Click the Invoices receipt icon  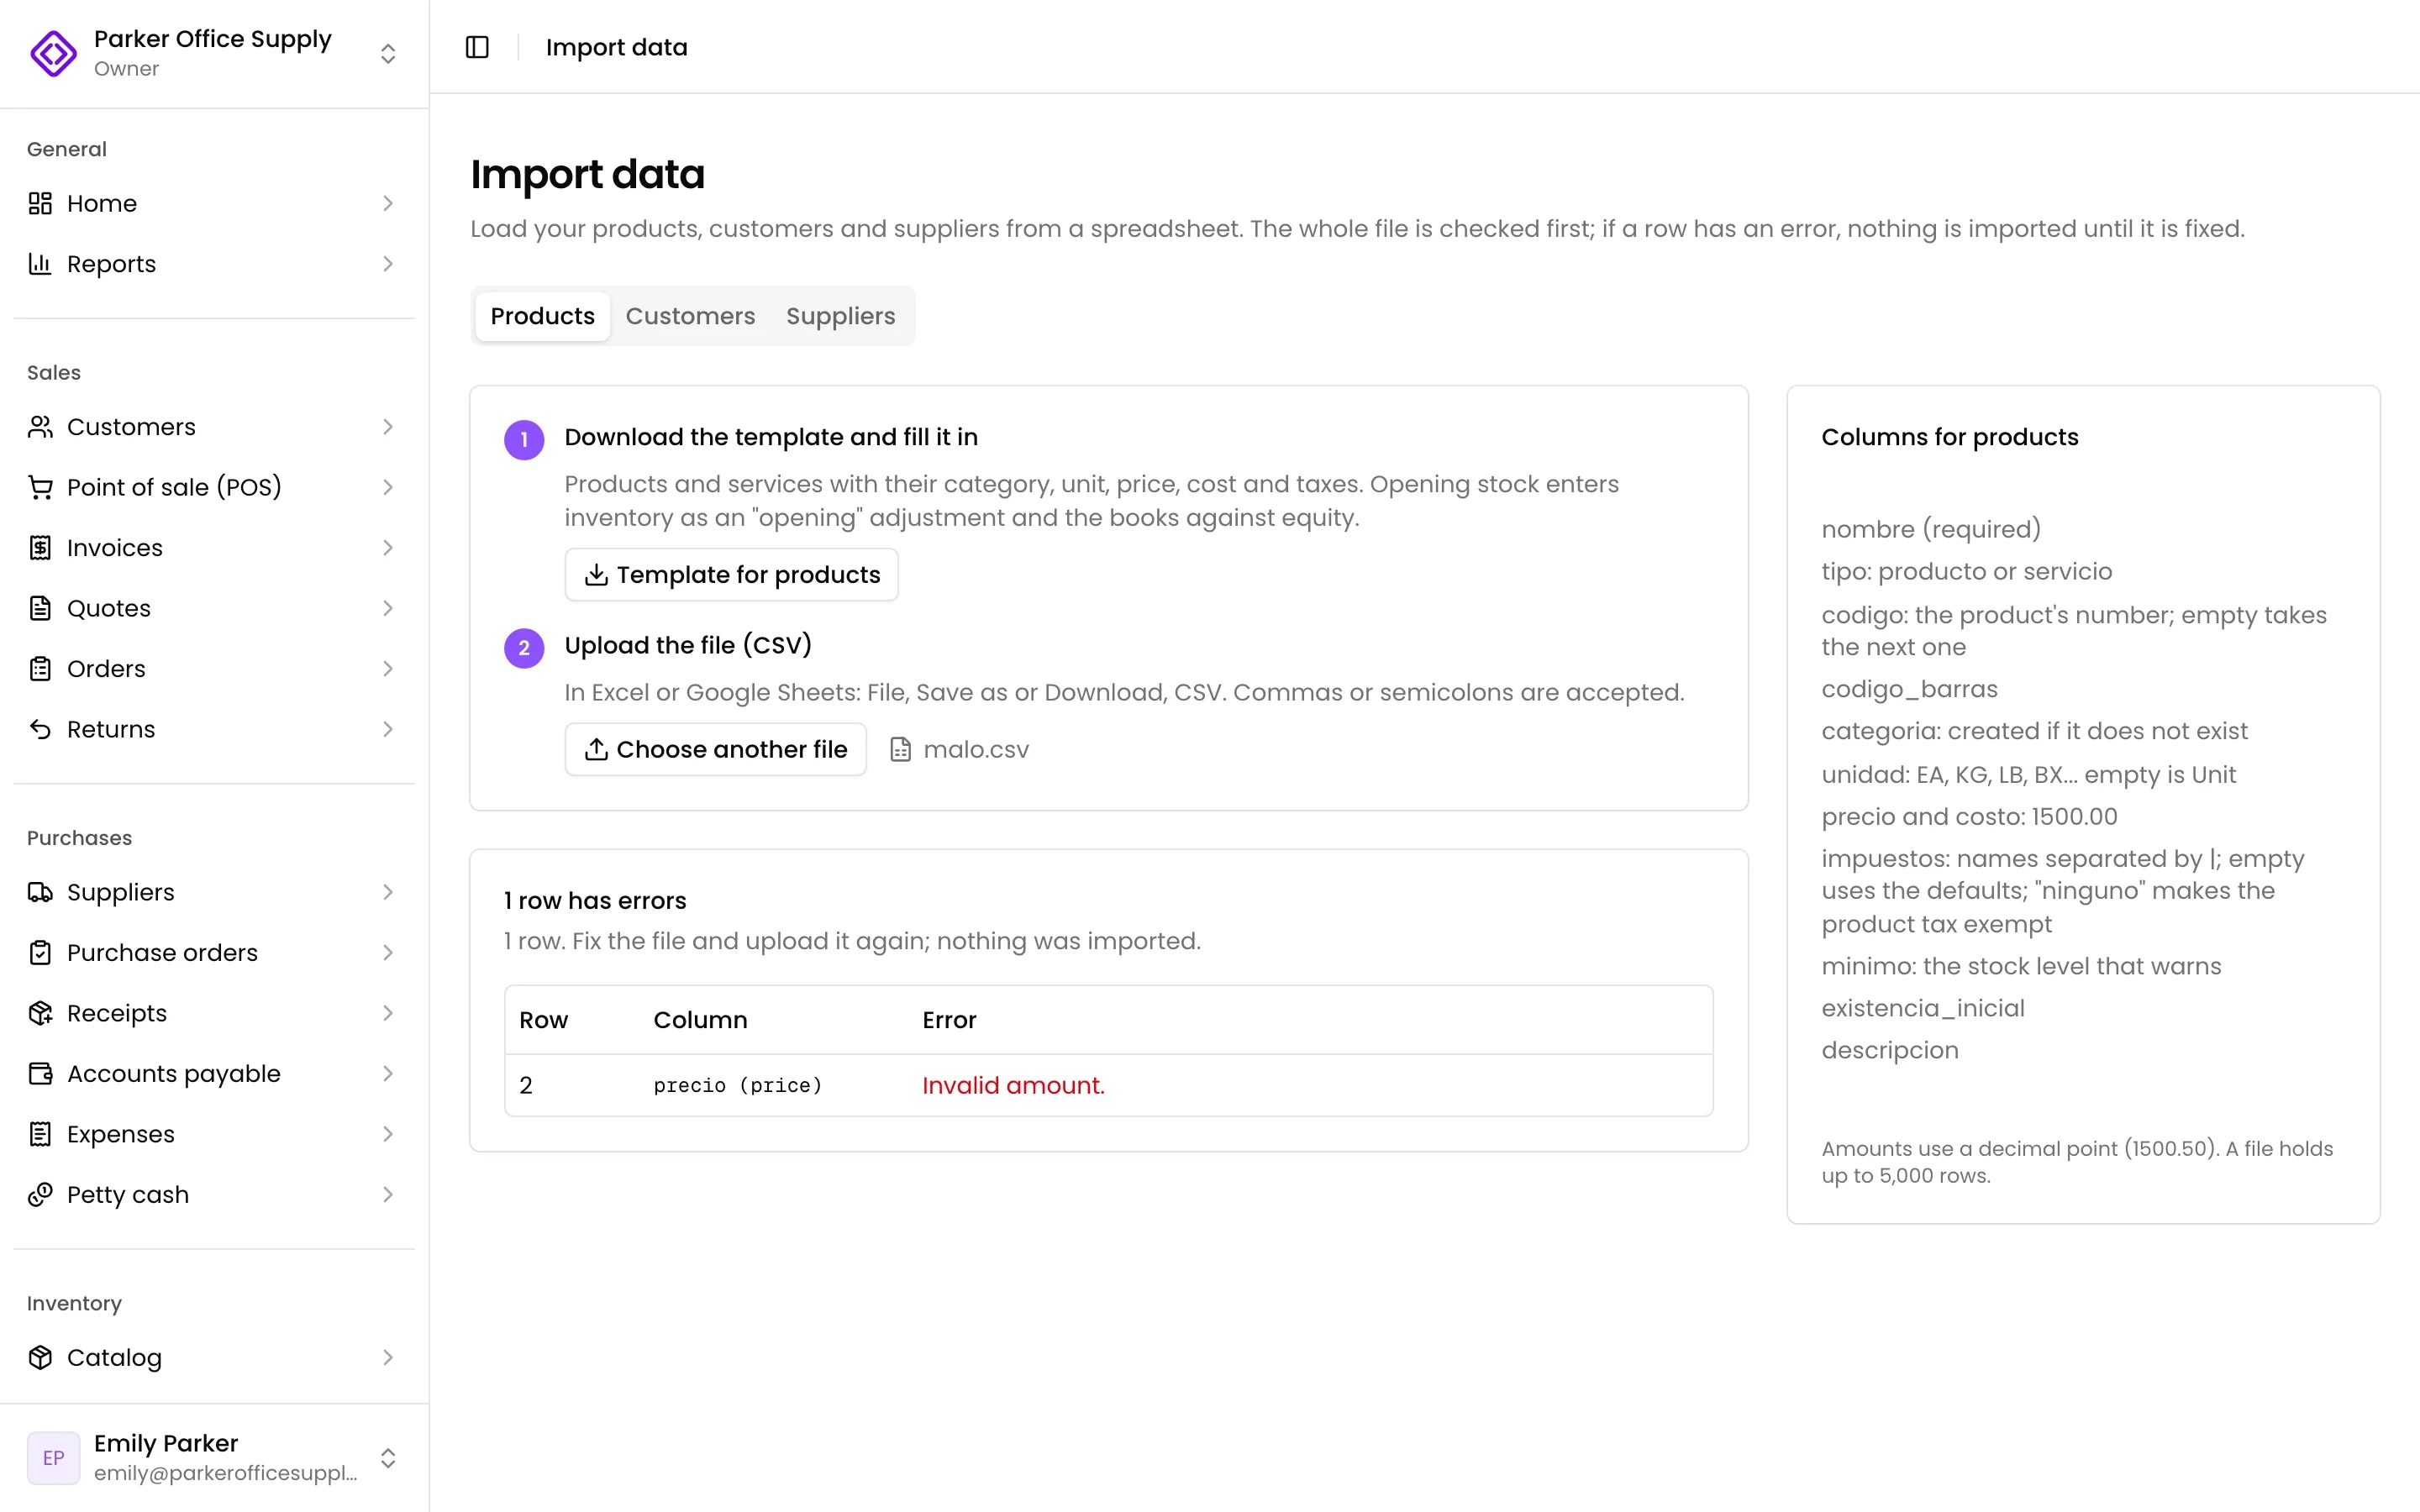click(40, 548)
